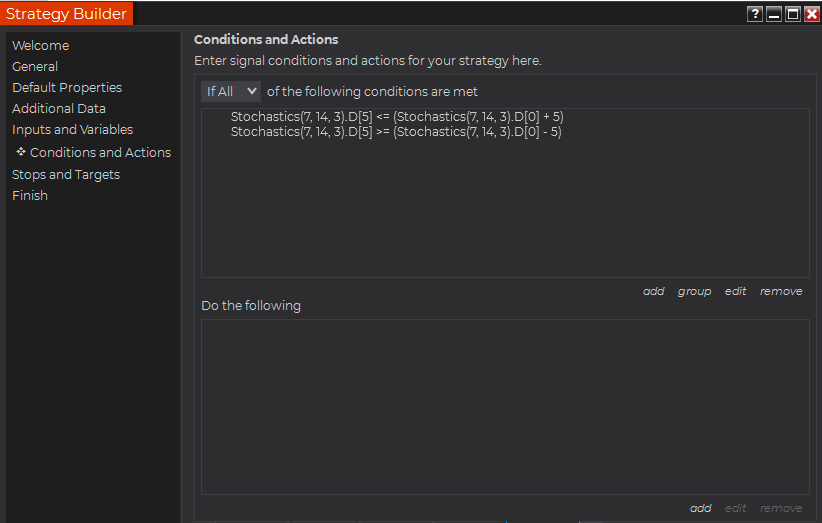This screenshot has width=822, height=523.
Task: Select Default Properties in sidebar
Action: coord(67,87)
